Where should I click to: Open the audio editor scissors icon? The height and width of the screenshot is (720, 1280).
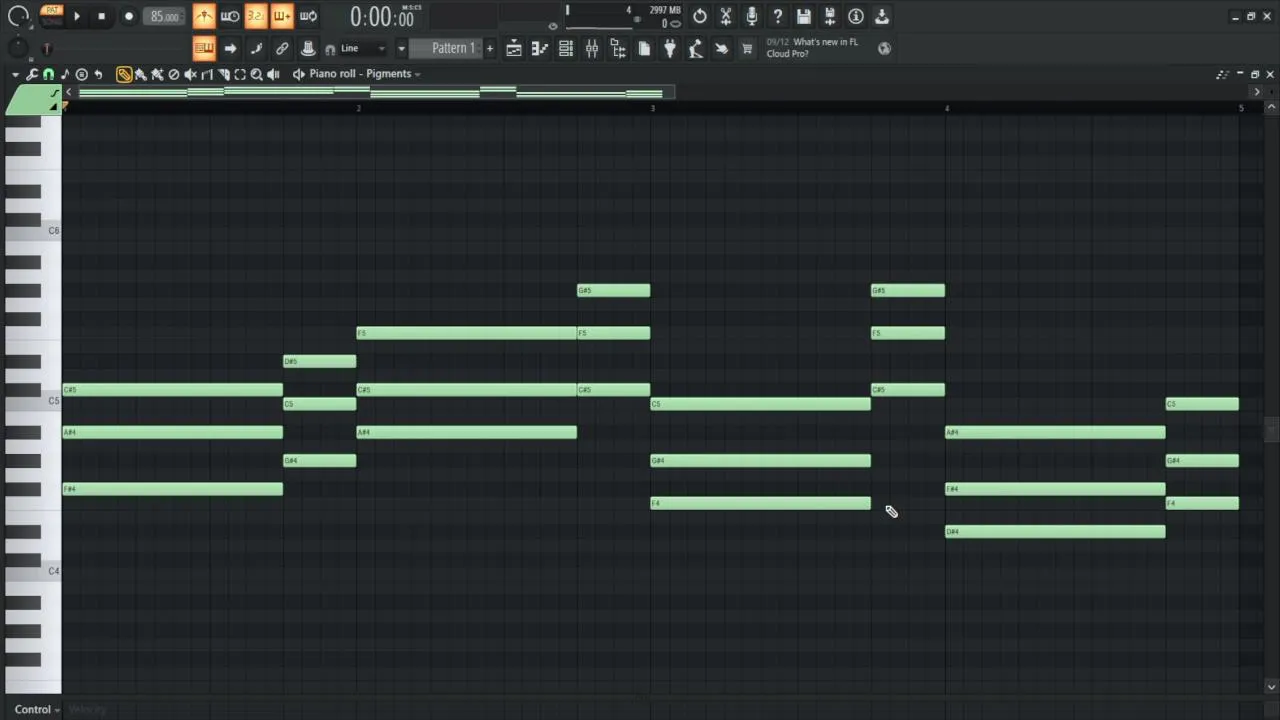pos(726,16)
